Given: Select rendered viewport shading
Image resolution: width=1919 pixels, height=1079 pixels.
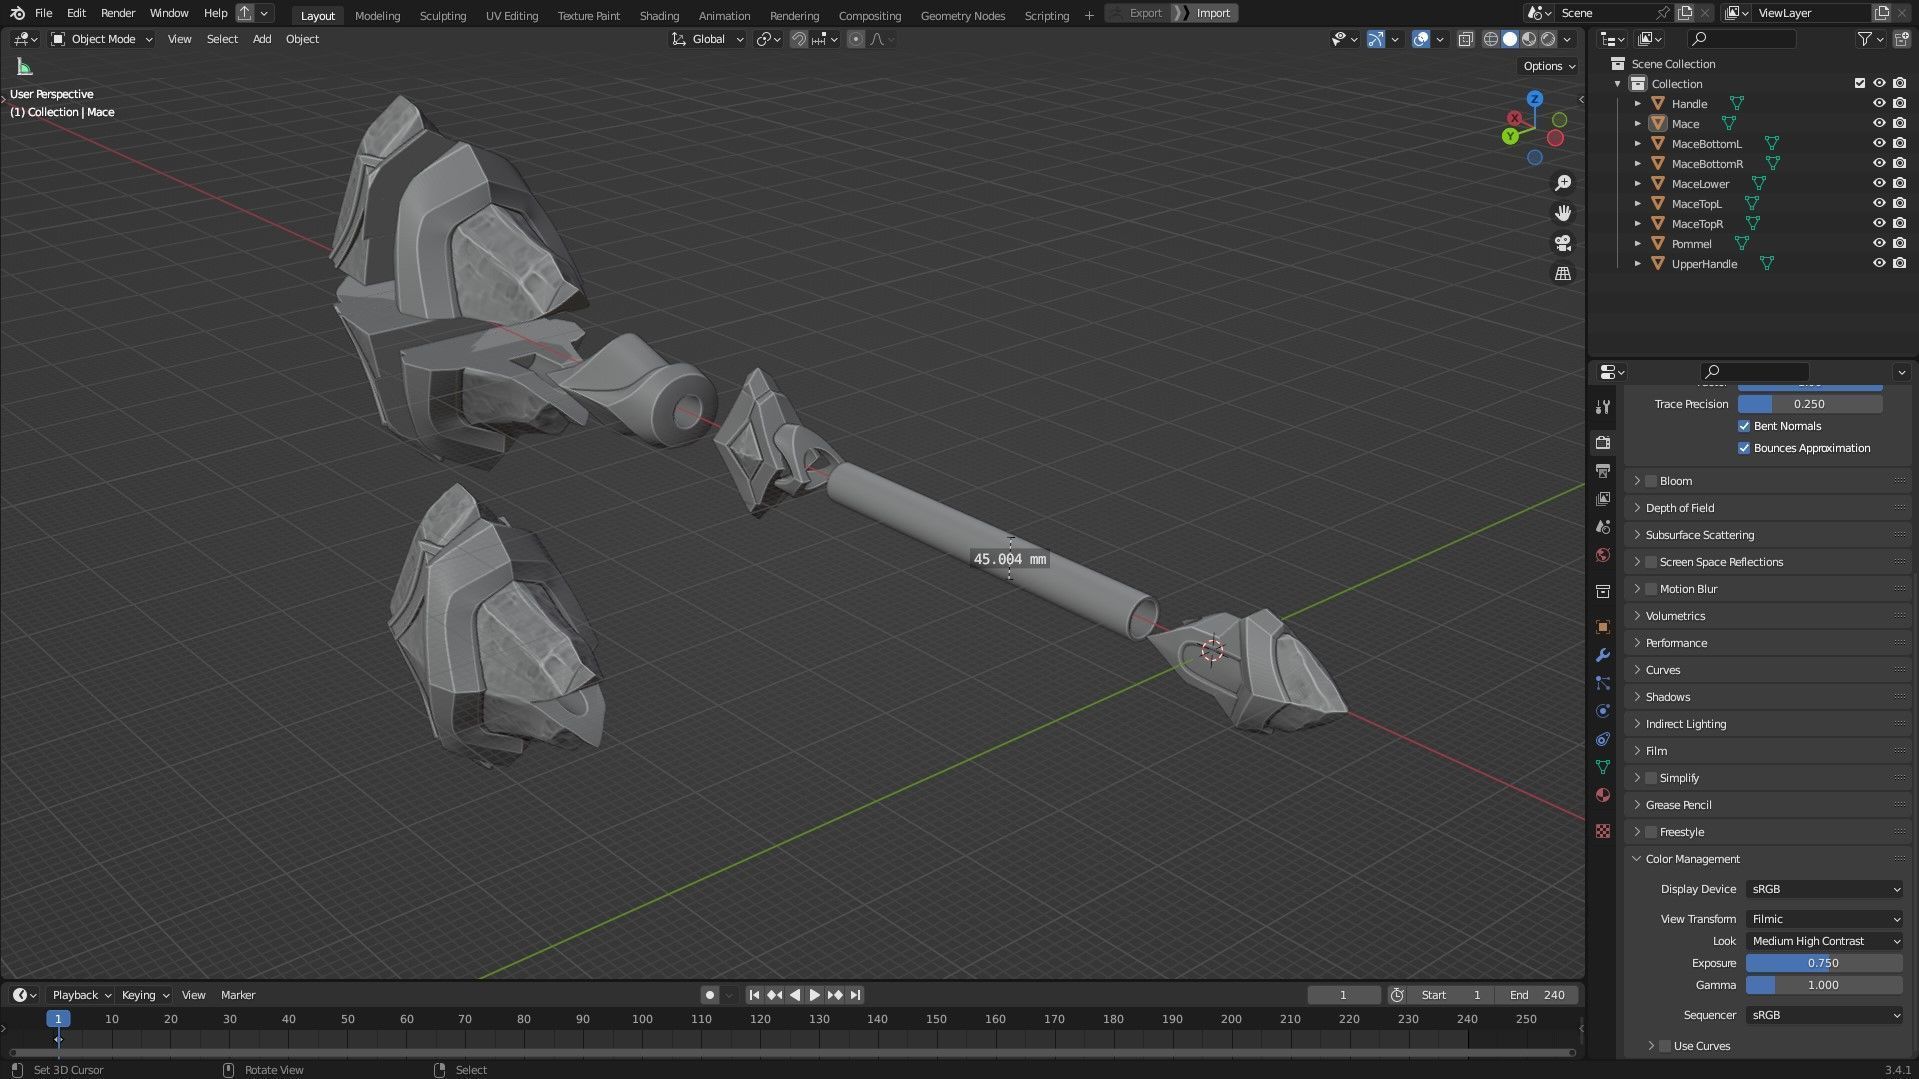Looking at the screenshot, I should 1548,39.
